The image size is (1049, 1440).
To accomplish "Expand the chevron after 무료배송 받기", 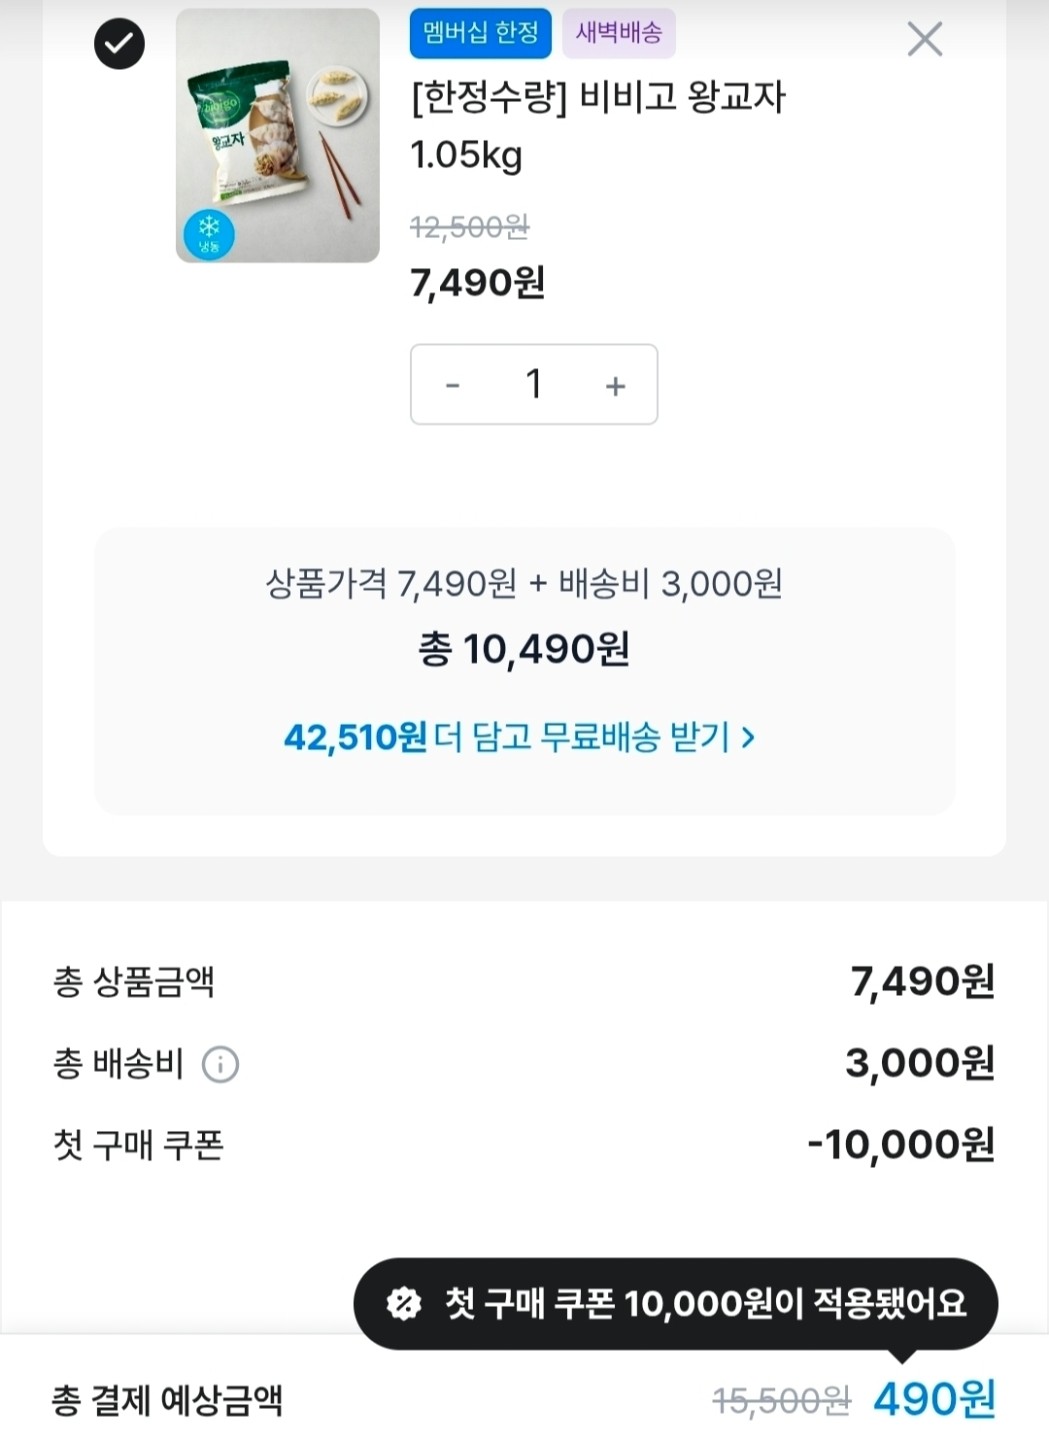I will coord(748,738).
